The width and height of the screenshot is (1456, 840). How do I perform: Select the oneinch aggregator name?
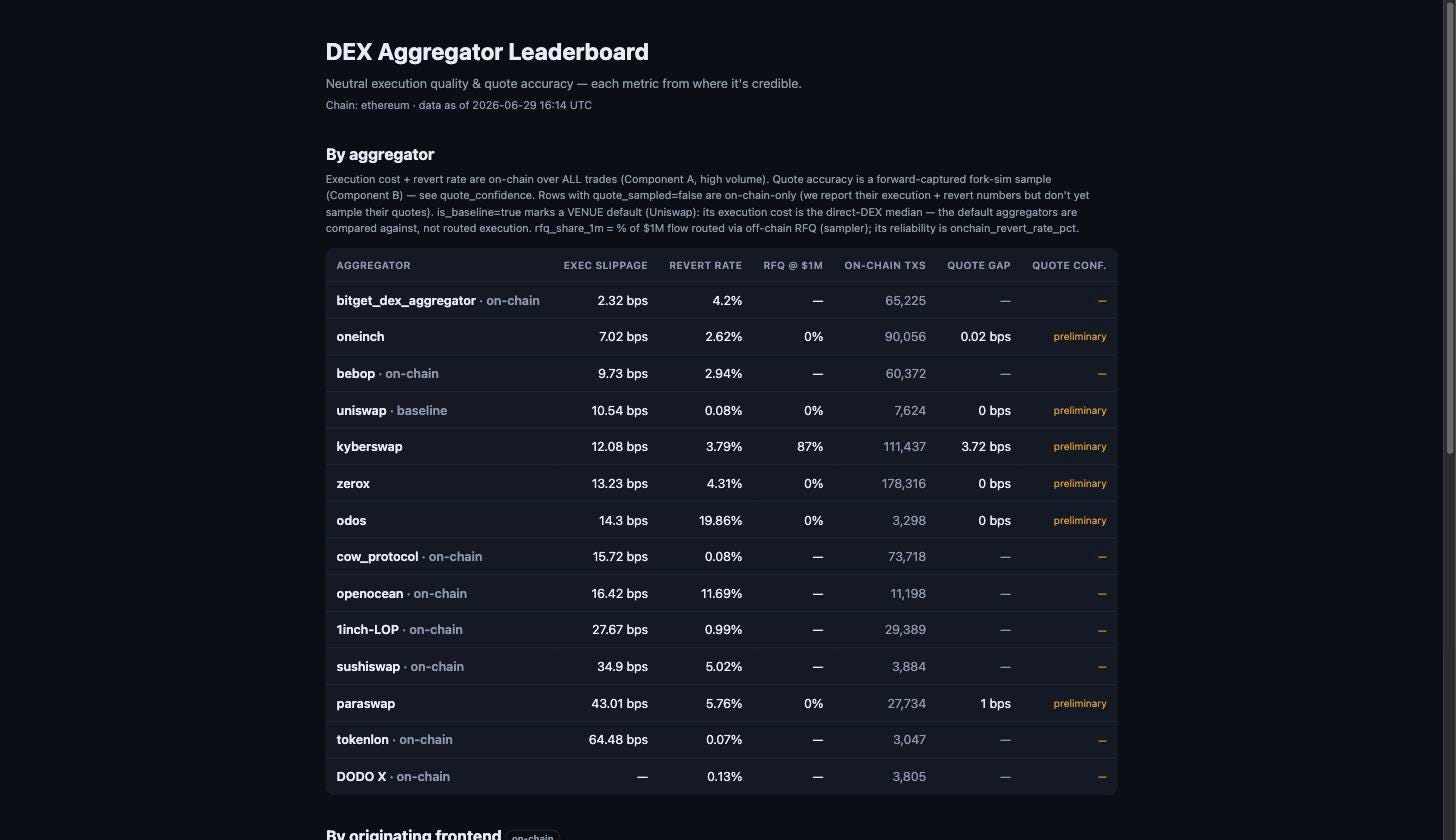(360, 337)
